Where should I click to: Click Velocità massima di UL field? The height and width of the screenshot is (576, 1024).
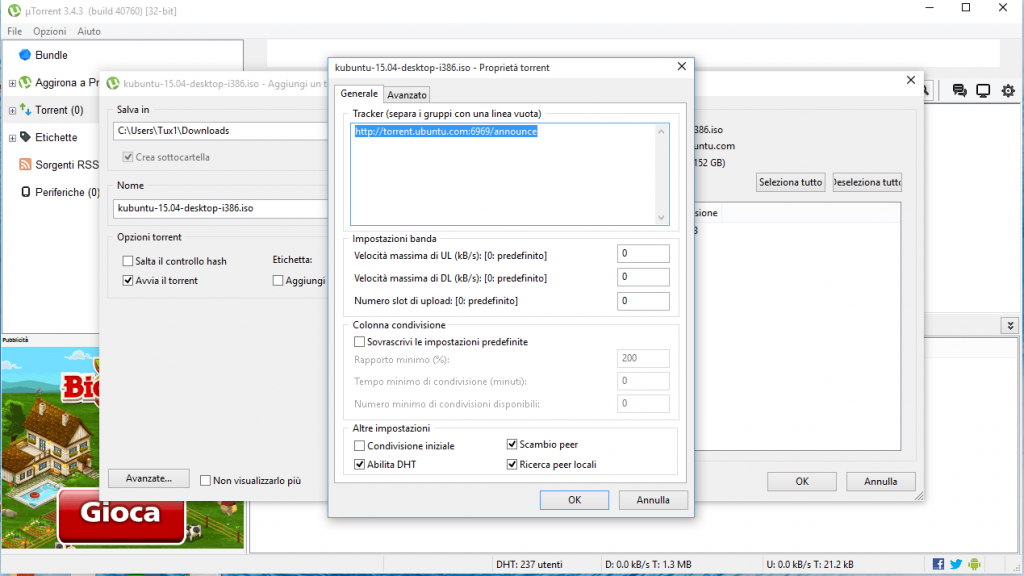(643, 254)
